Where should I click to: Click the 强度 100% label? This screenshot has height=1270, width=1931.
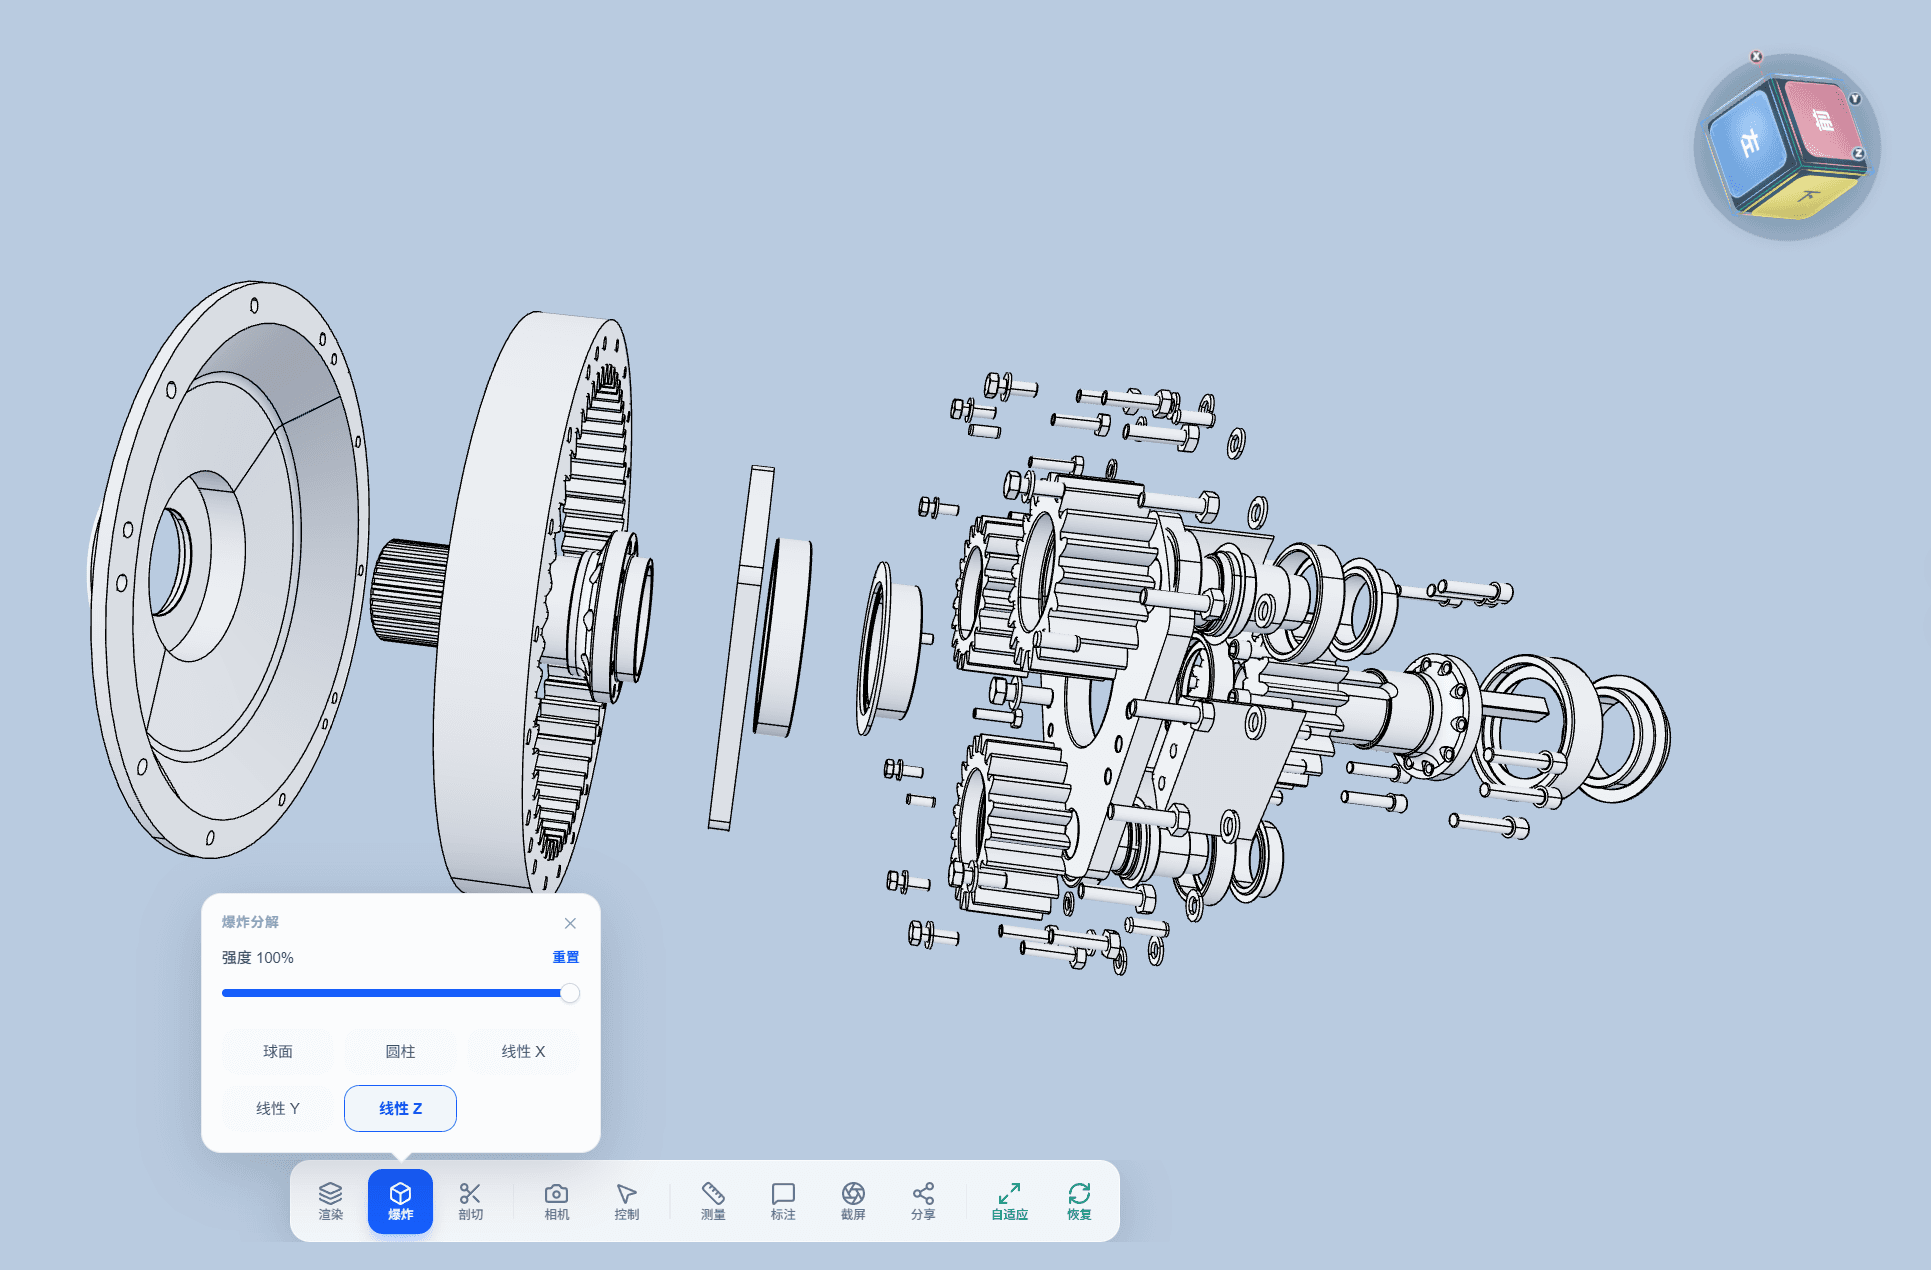point(258,957)
